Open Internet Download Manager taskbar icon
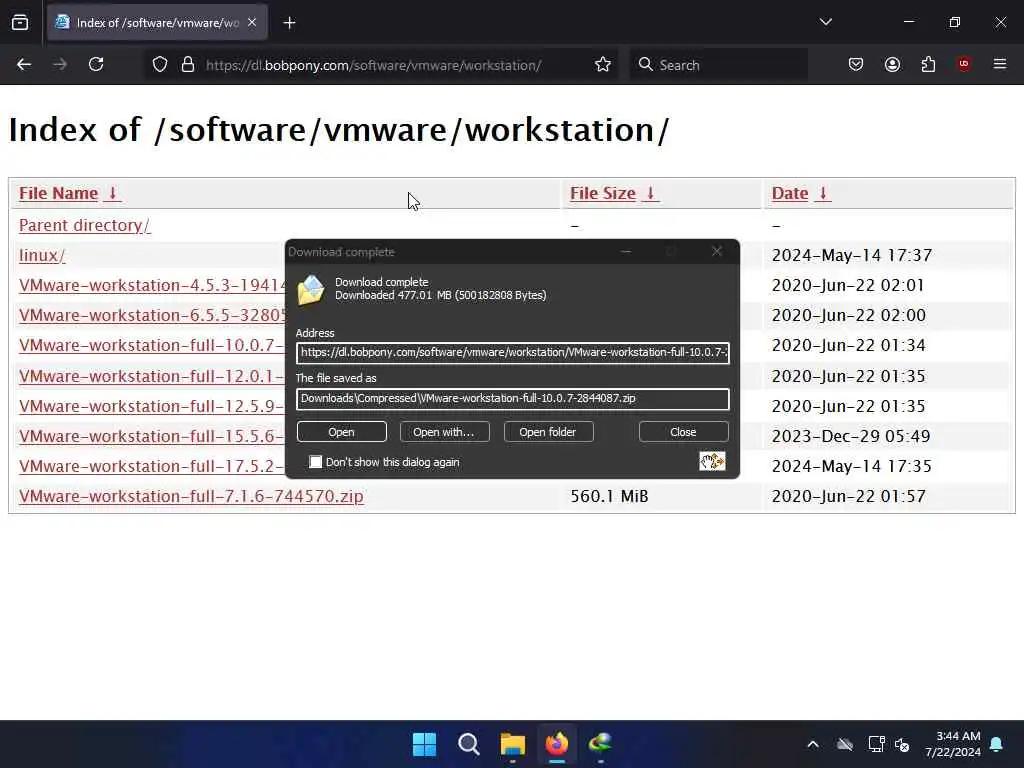 600,744
